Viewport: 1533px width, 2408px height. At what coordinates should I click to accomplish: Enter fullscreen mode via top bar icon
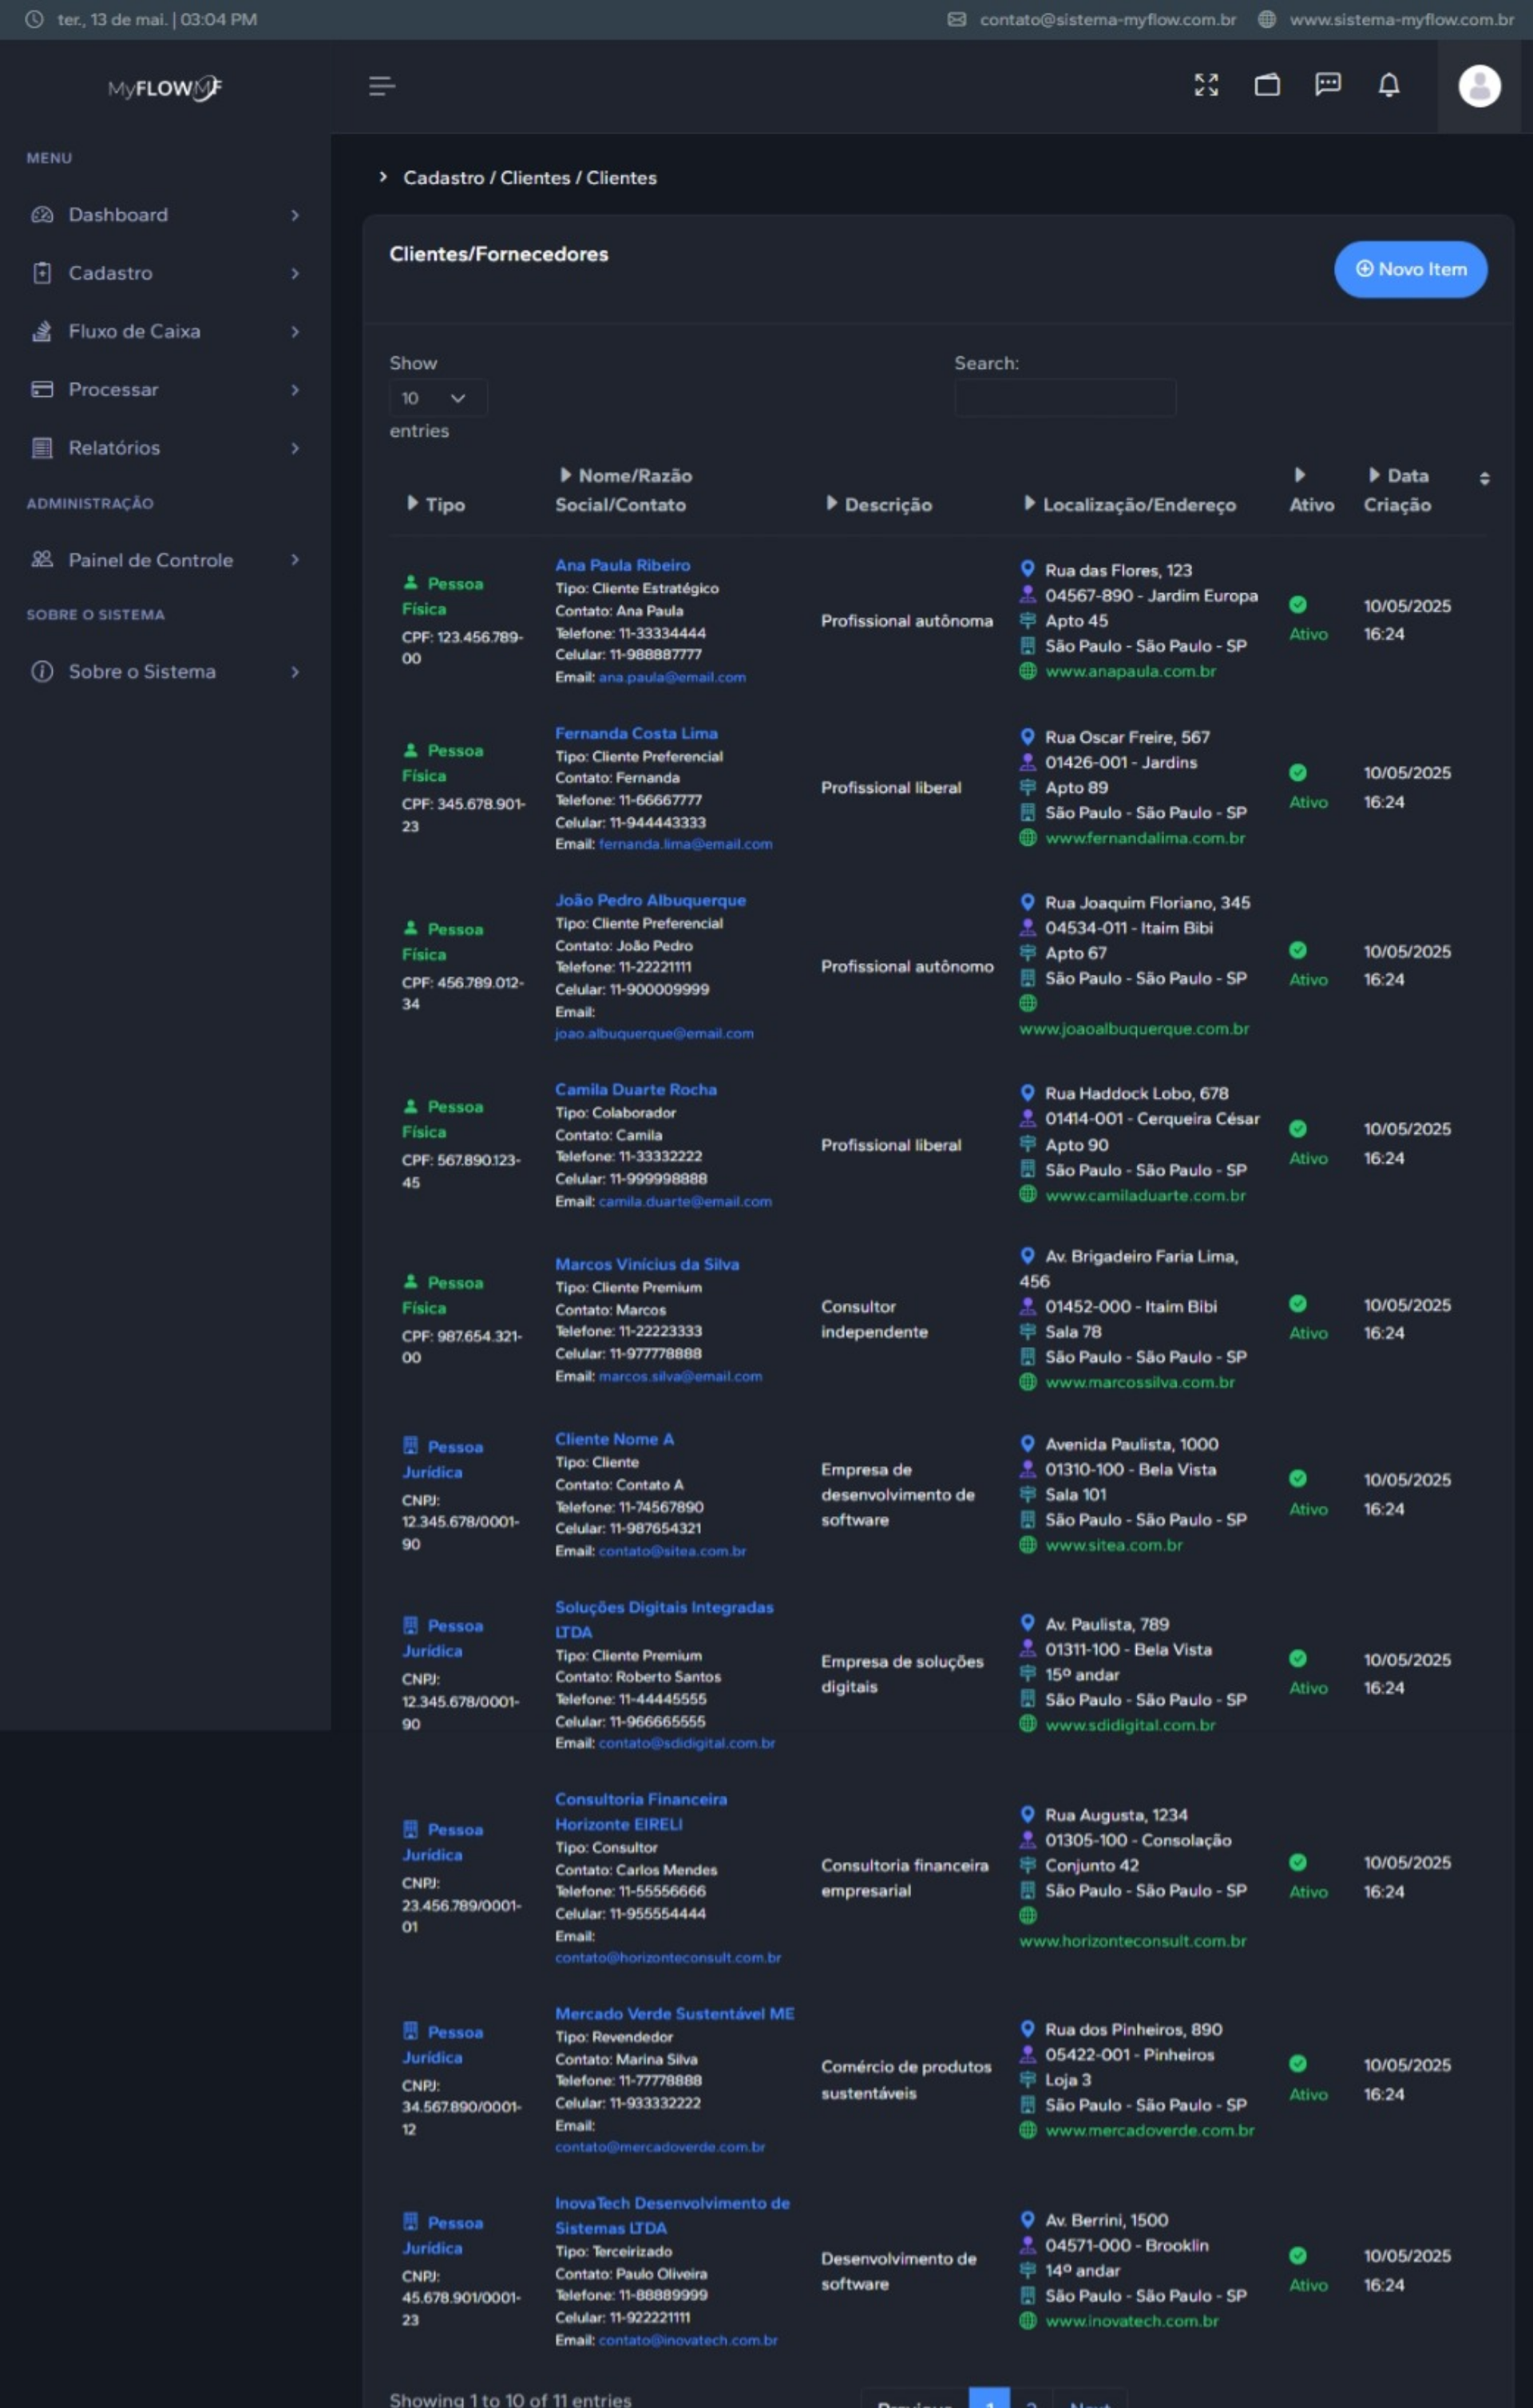(x=1206, y=85)
